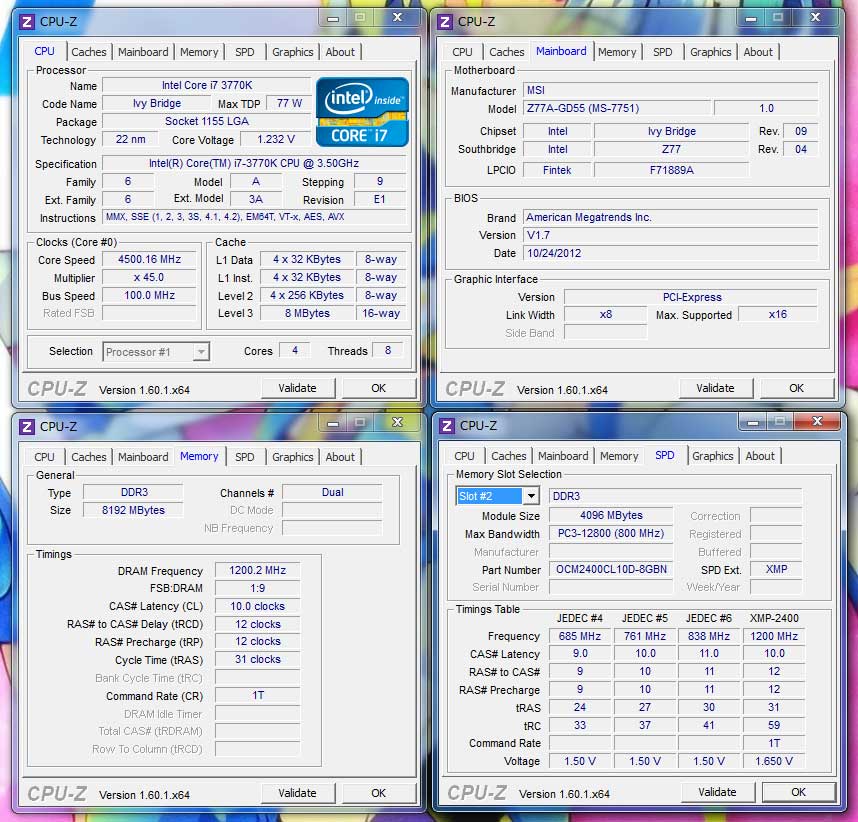Screen dimensions: 858x822
Task: Click Max Bandwidth 'PC3-12800 (800 MHz)'
Action: 611,534
